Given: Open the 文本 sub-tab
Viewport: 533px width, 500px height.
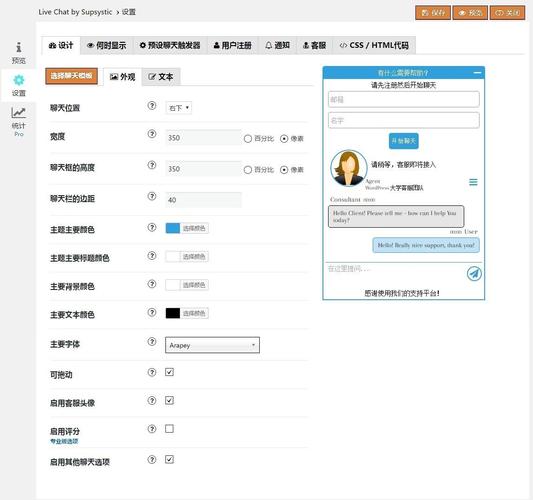Looking at the screenshot, I should (x=161, y=77).
